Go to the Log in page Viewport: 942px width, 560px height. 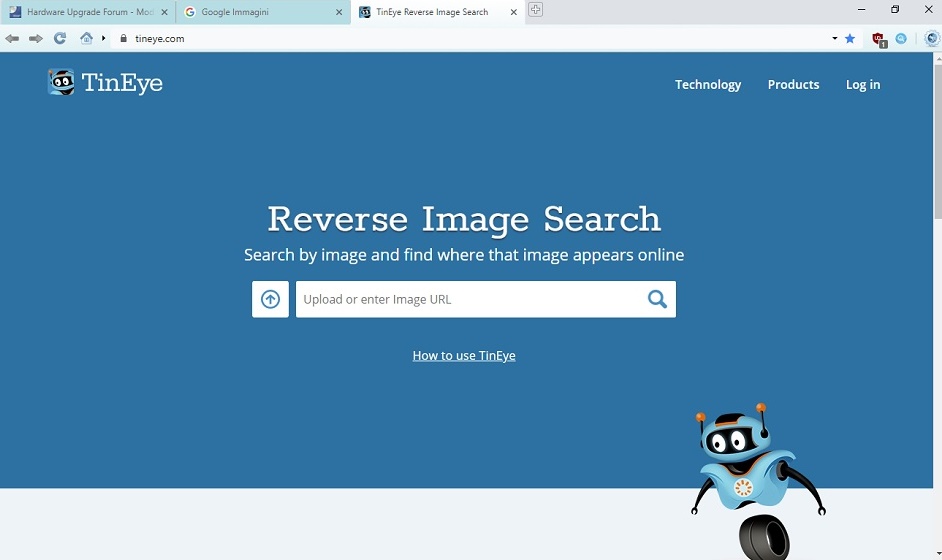click(863, 85)
